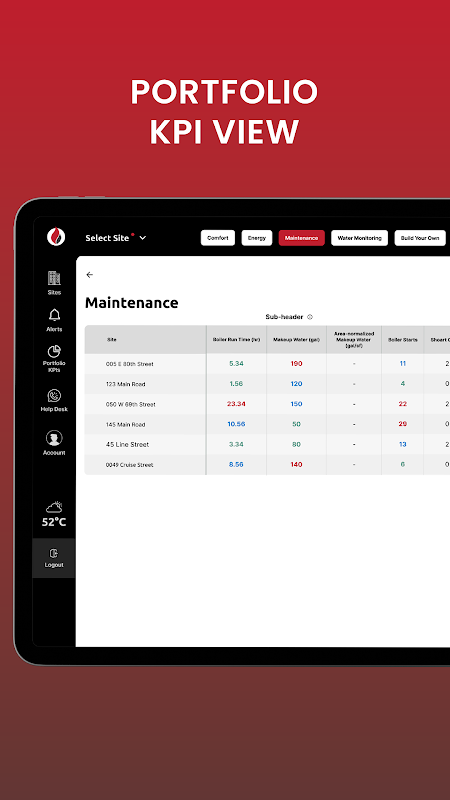Select the 45 Line Street site
450x800 pixels.
(128, 444)
